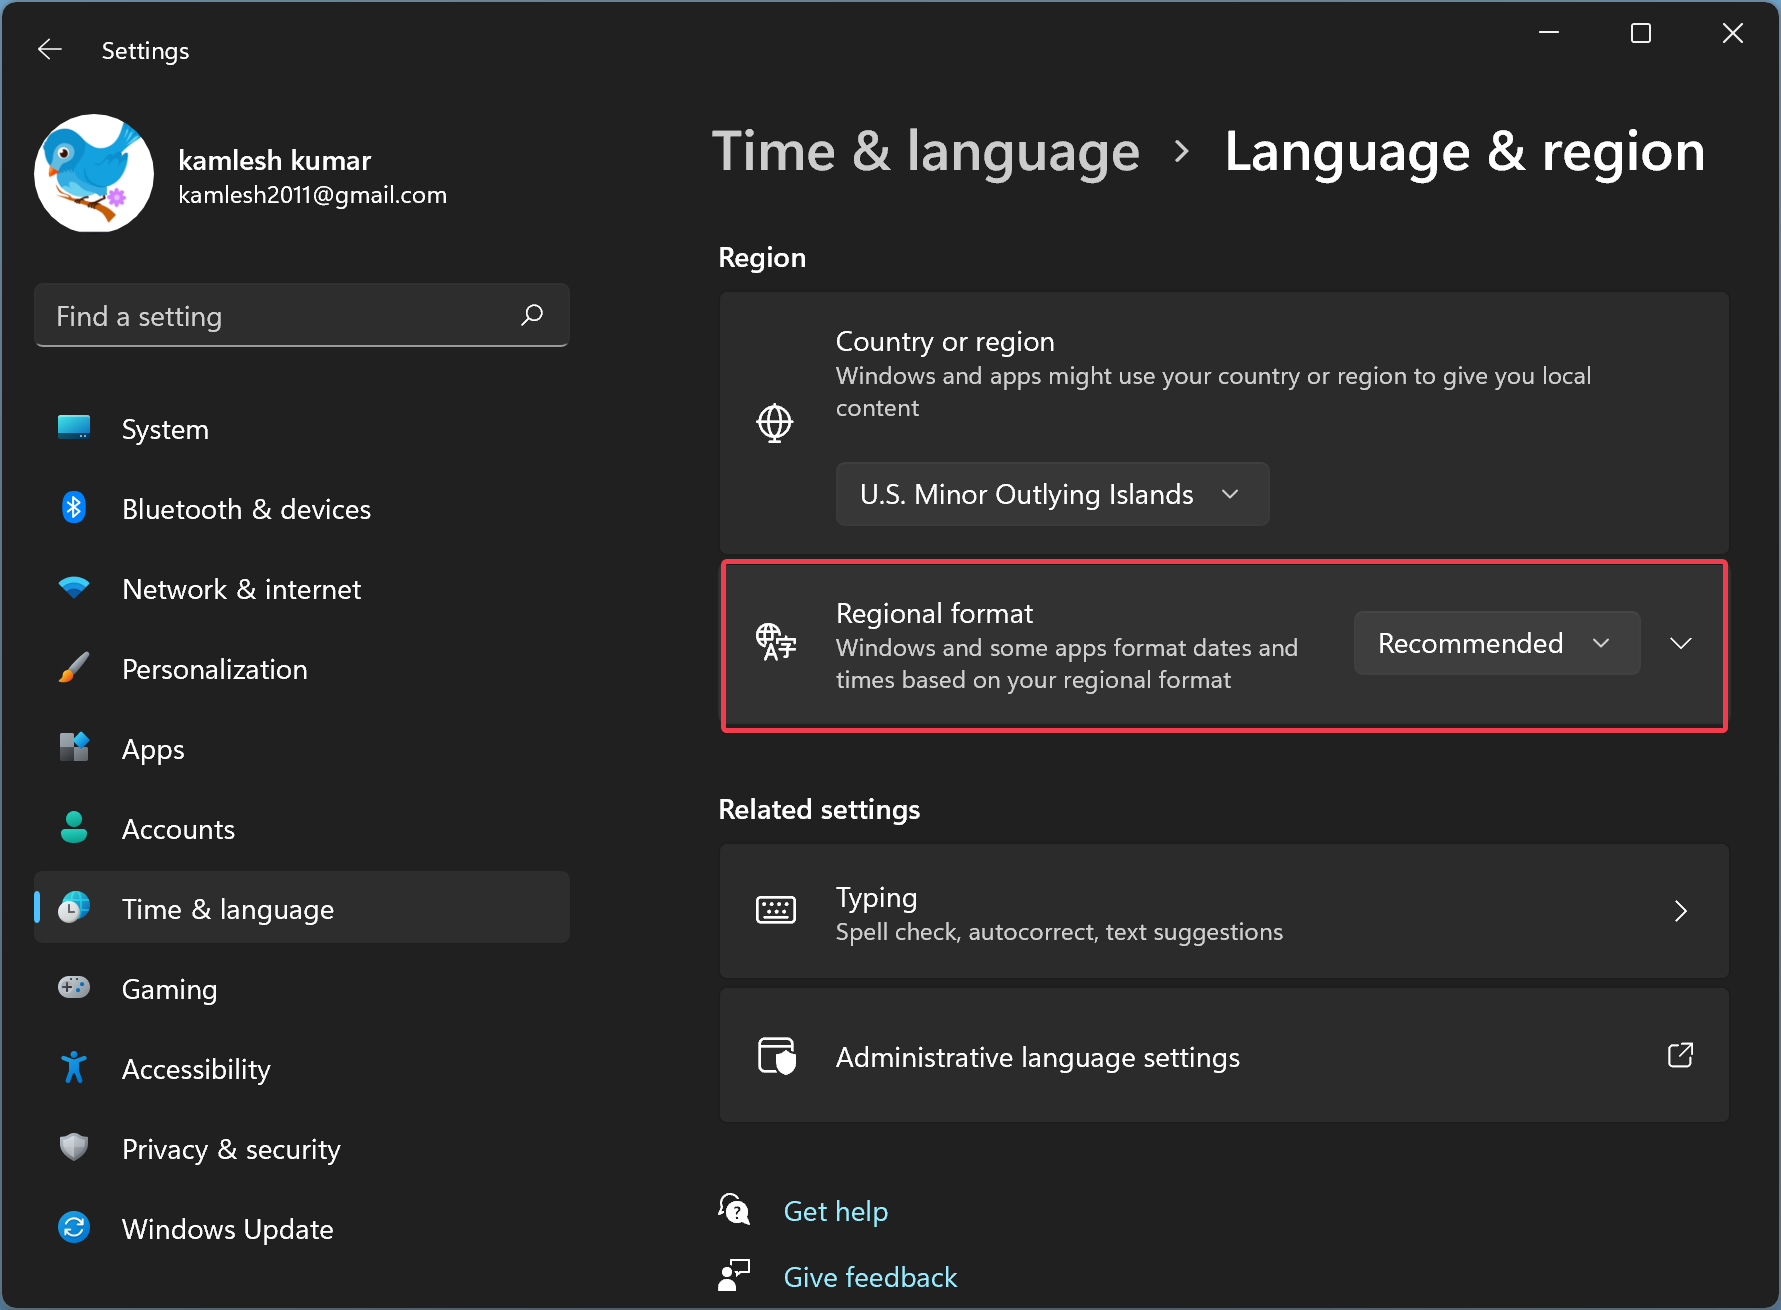
Task: Click Administrative language settings shield icon
Action: (777, 1056)
